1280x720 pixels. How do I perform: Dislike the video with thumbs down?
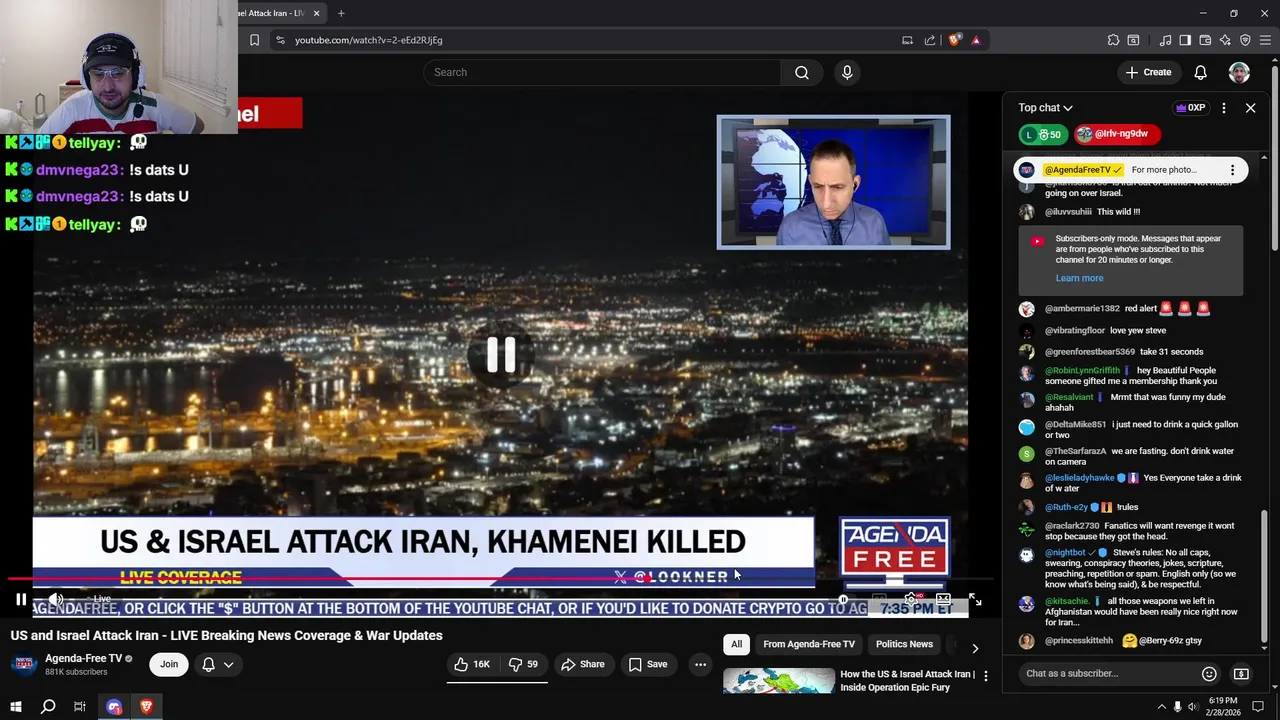tap(524, 664)
